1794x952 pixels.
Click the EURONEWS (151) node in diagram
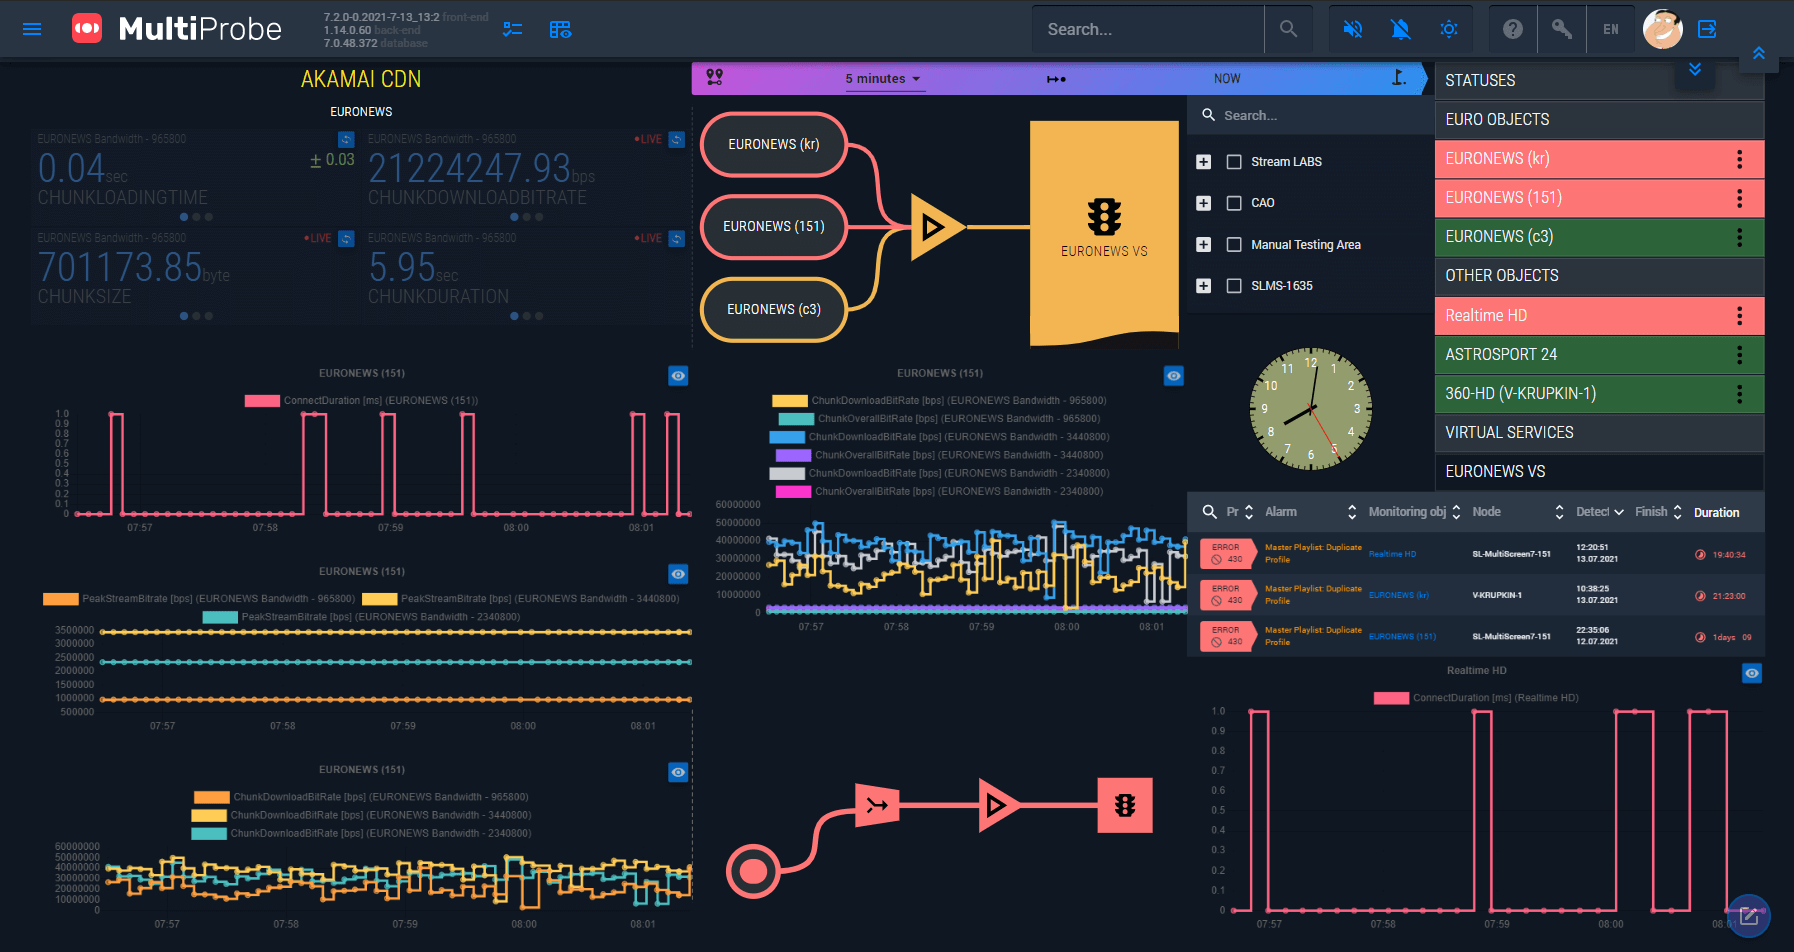(x=774, y=227)
